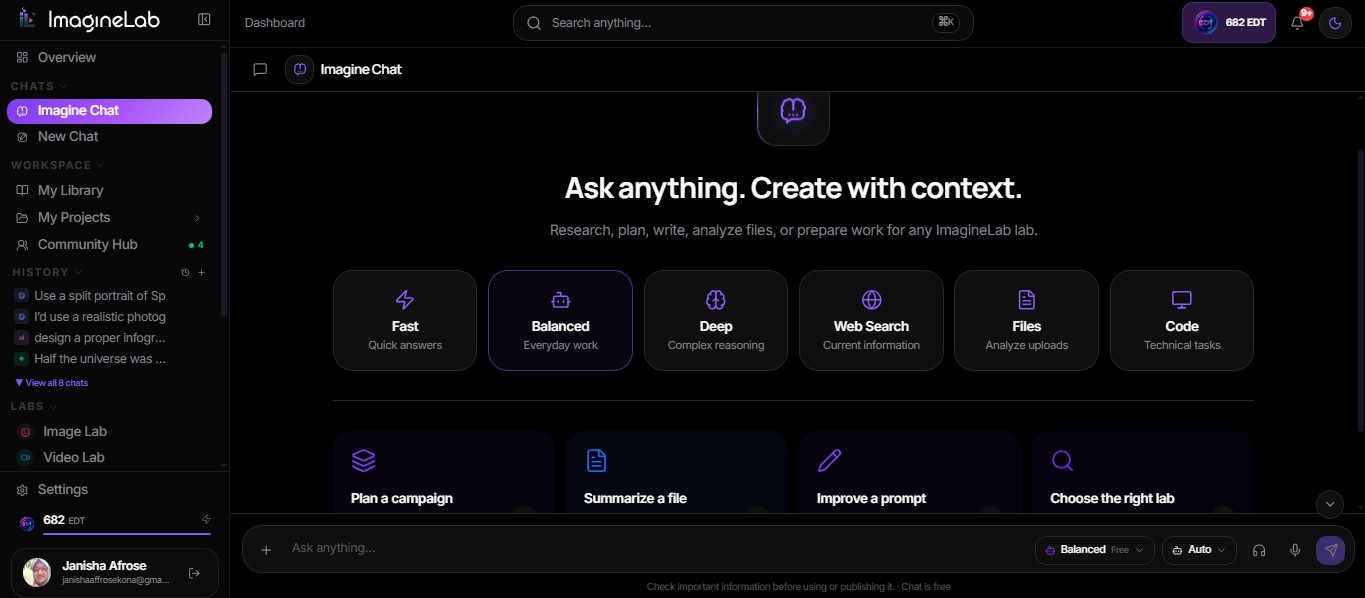
Task: Select the Fast mode card
Action: click(x=405, y=320)
